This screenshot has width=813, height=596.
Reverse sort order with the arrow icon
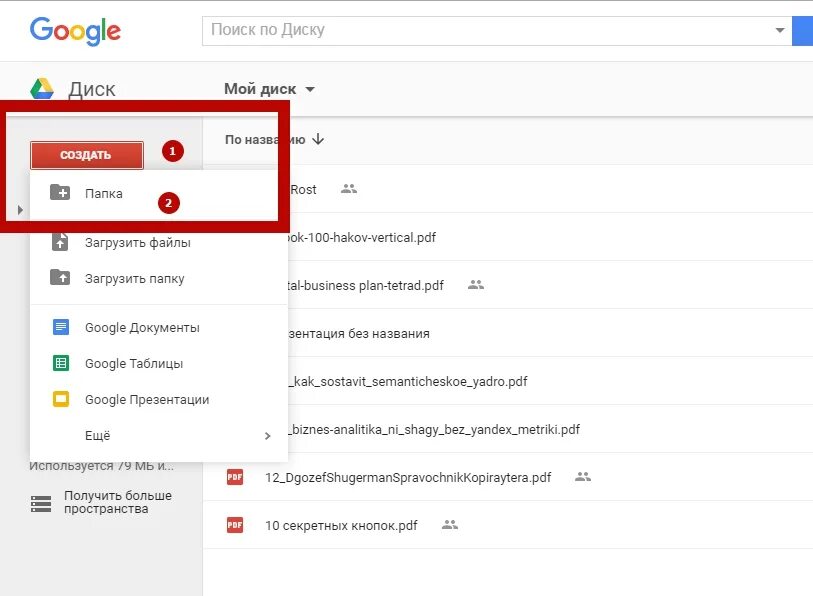pos(318,139)
